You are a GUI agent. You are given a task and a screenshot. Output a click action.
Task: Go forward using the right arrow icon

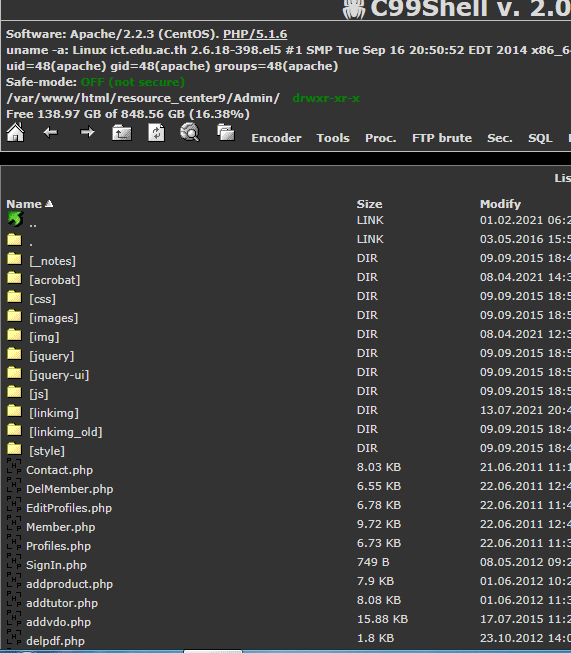click(x=87, y=132)
